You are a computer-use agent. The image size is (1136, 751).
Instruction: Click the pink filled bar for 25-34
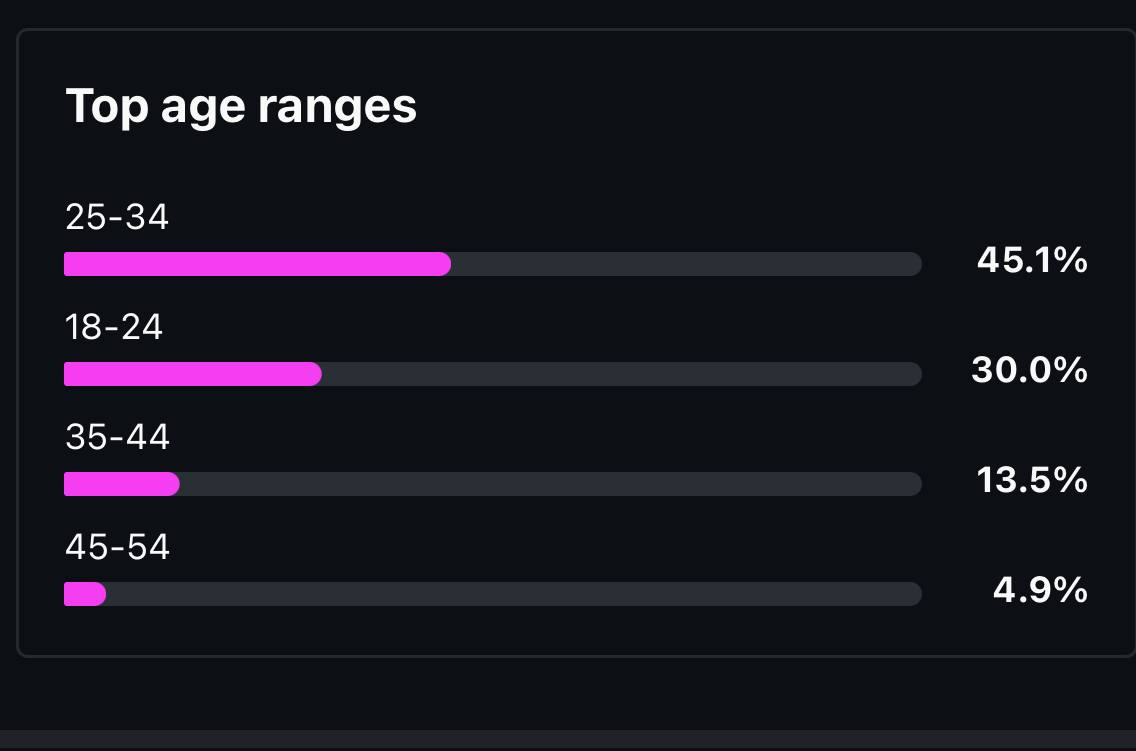click(x=257, y=264)
